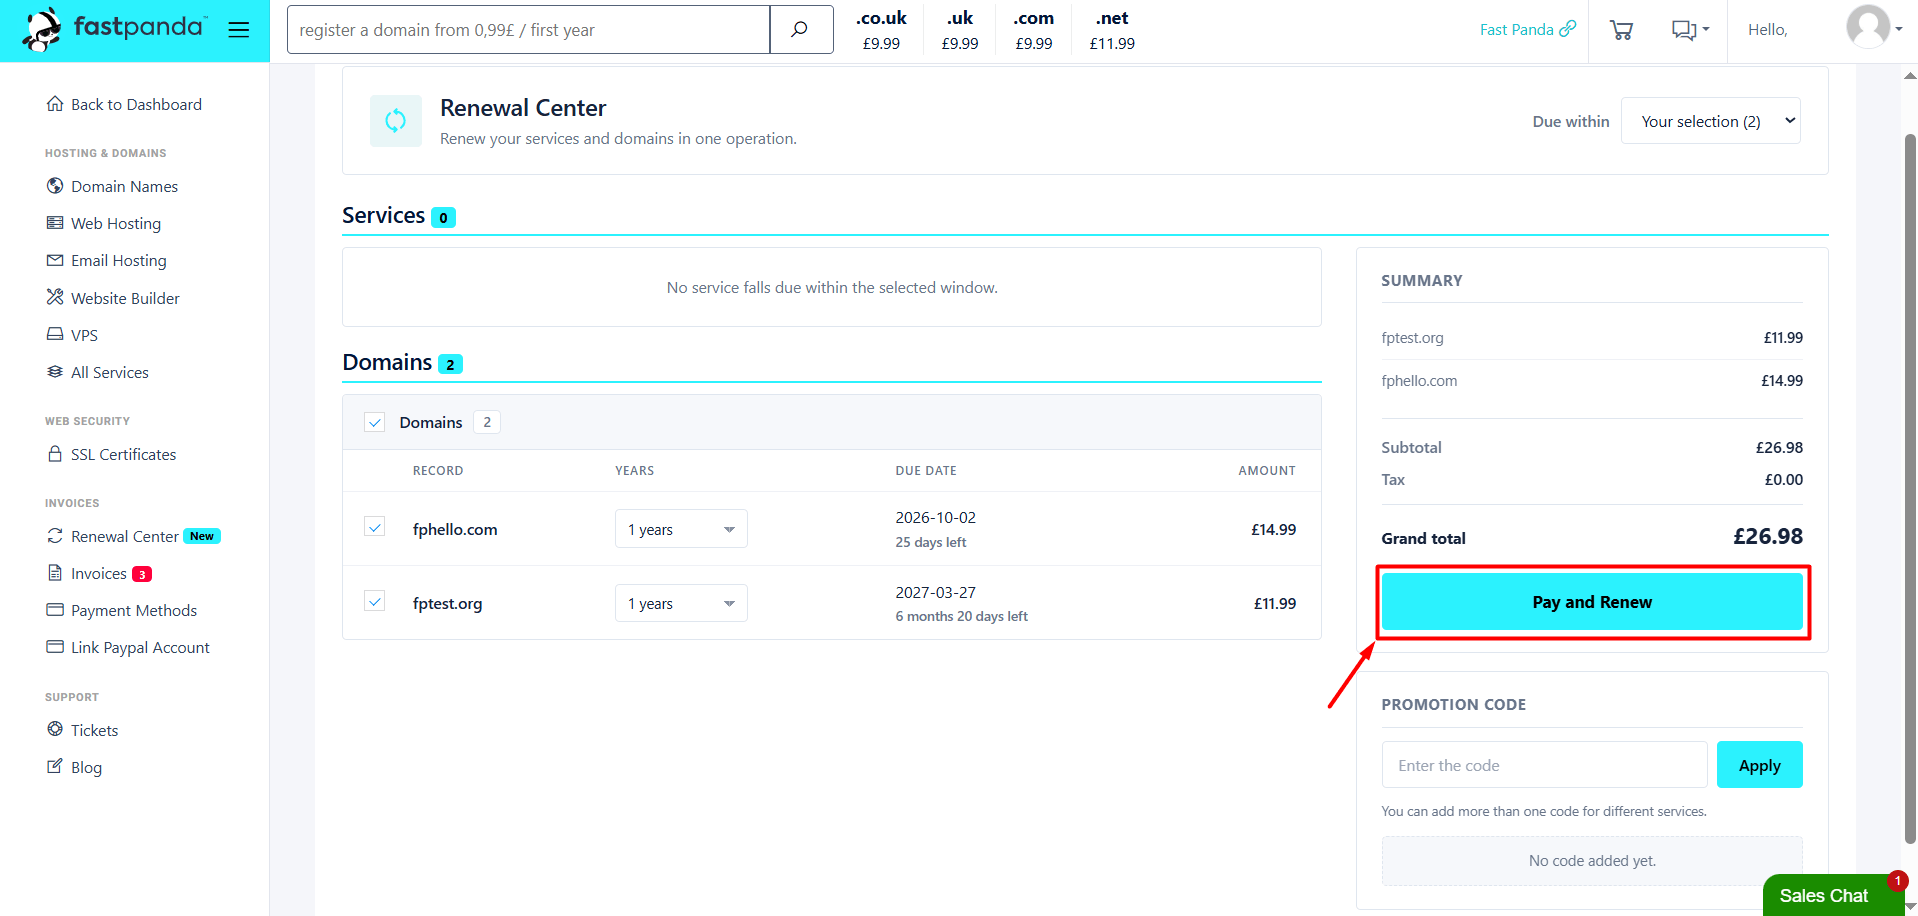
Task: Click the Link Paypal Account card icon
Action: tap(55, 646)
